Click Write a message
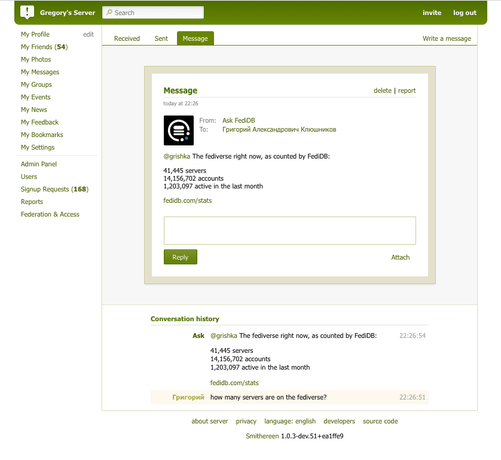Viewport: 501px width, 460px height. [x=447, y=39]
